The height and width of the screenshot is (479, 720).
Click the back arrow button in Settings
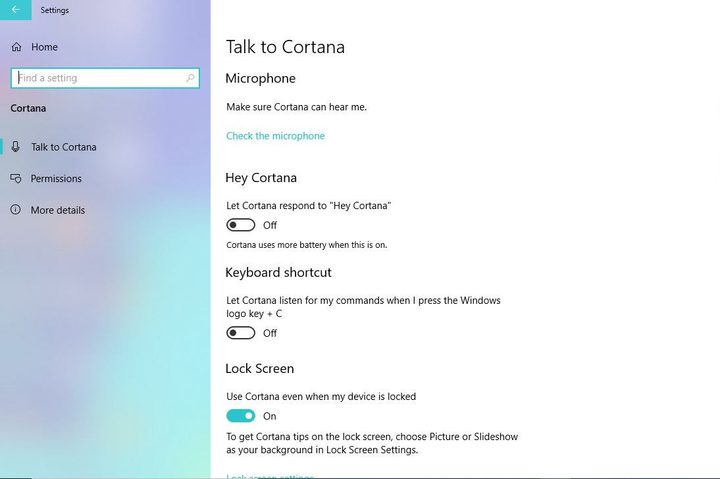coord(16,10)
